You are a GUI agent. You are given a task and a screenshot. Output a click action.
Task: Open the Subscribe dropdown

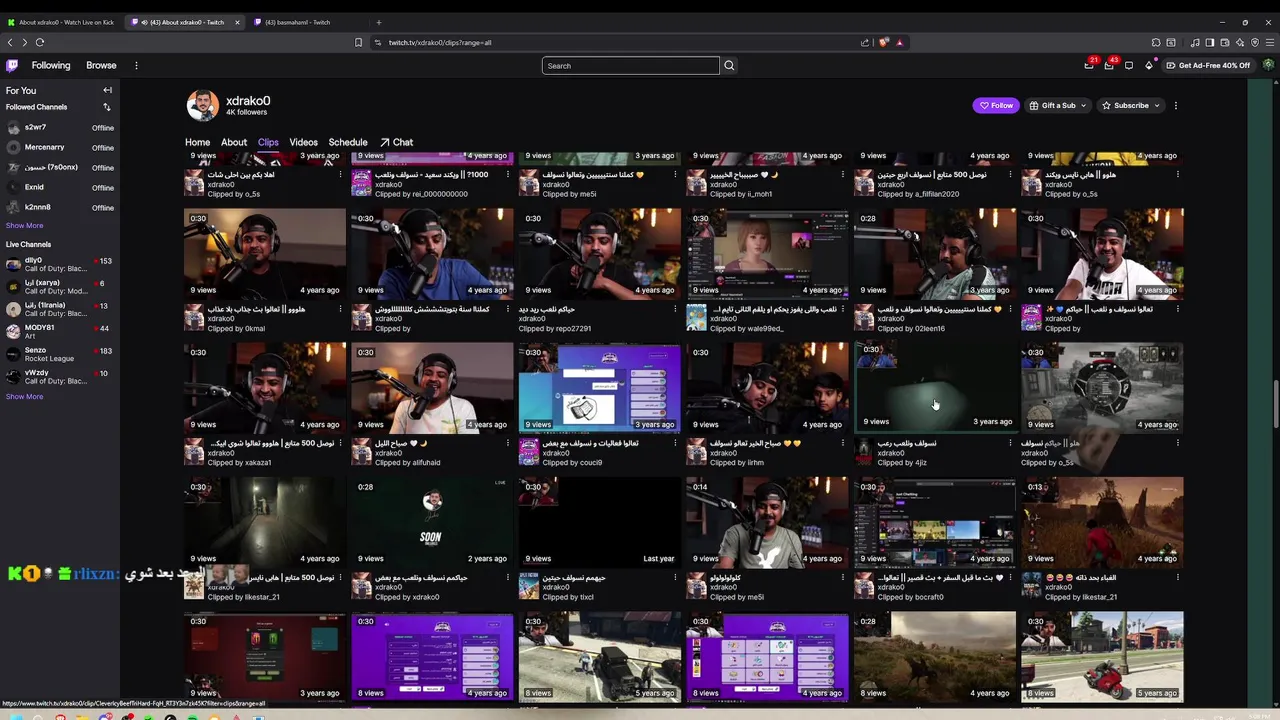[1130, 105]
